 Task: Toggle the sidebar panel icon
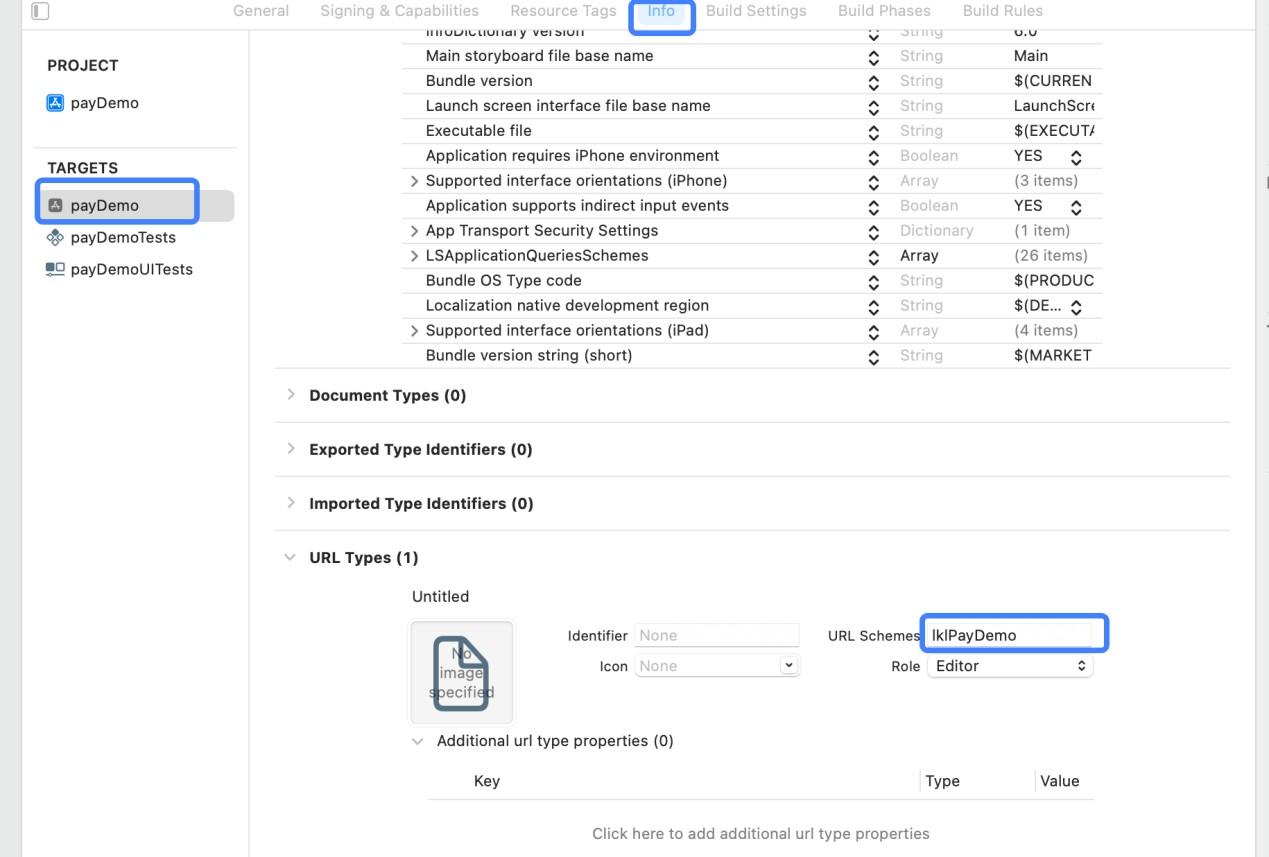click(40, 11)
